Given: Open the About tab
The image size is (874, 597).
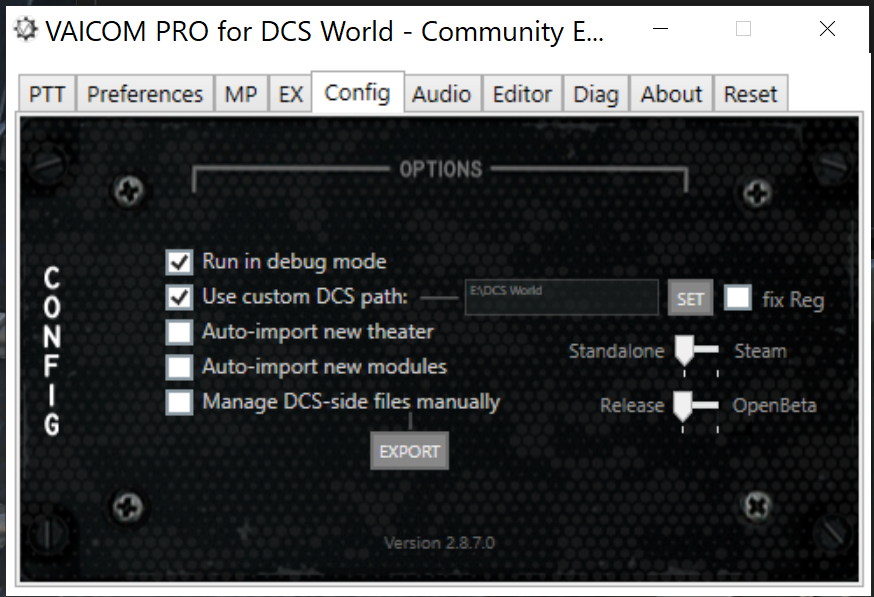Looking at the screenshot, I should (671, 94).
